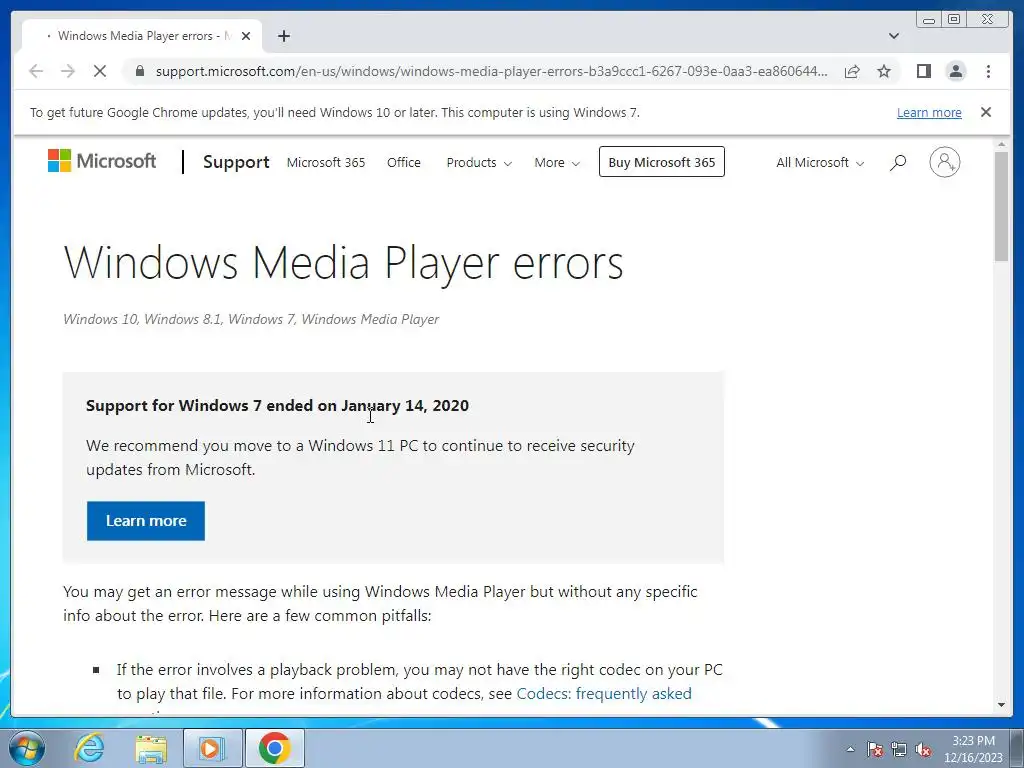Image resolution: width=1024 pixels, height=768 pixels.
Task: Sign in with account icon
Action: pyautogui.click(x=944, y=162)
